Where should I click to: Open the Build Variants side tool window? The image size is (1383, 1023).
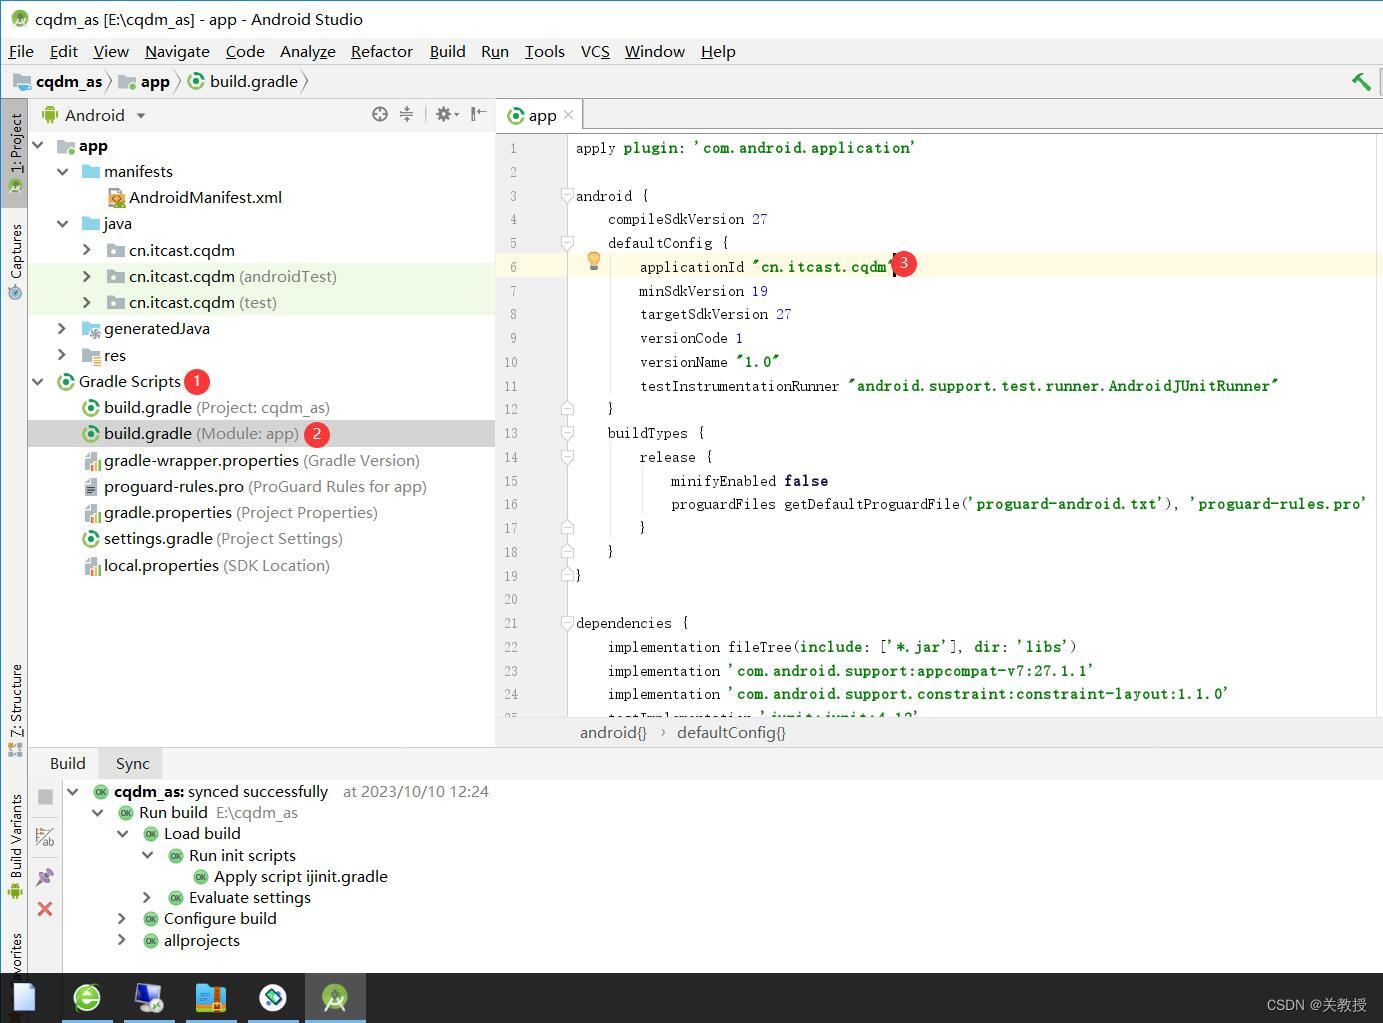(15, 846)
